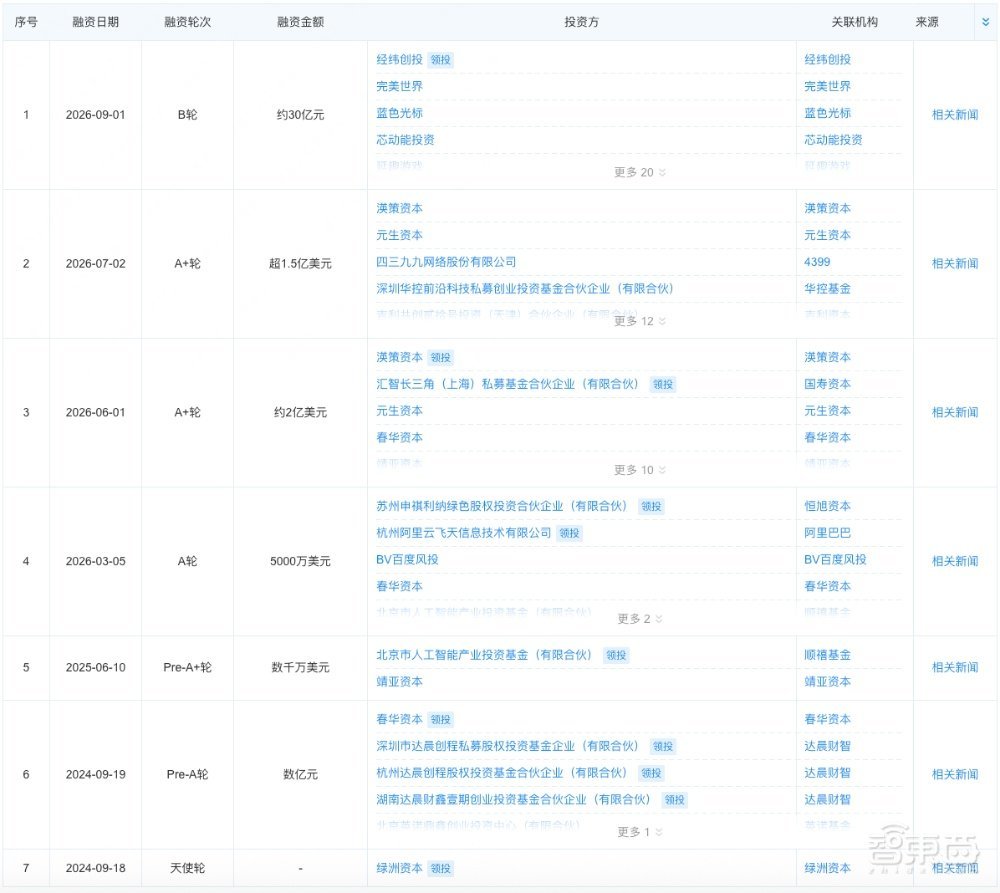Open 绿洲资本 in the 关联机构 column
Image resolution: width=1000 pixels, height=893 pixels.
point(827,868)
